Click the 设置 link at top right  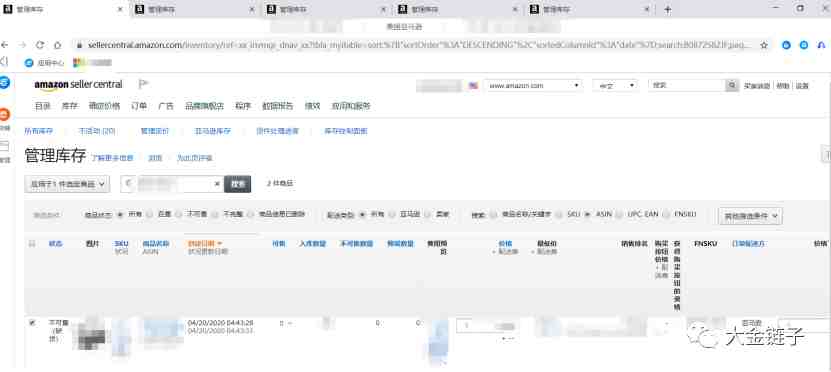point(802,86)
